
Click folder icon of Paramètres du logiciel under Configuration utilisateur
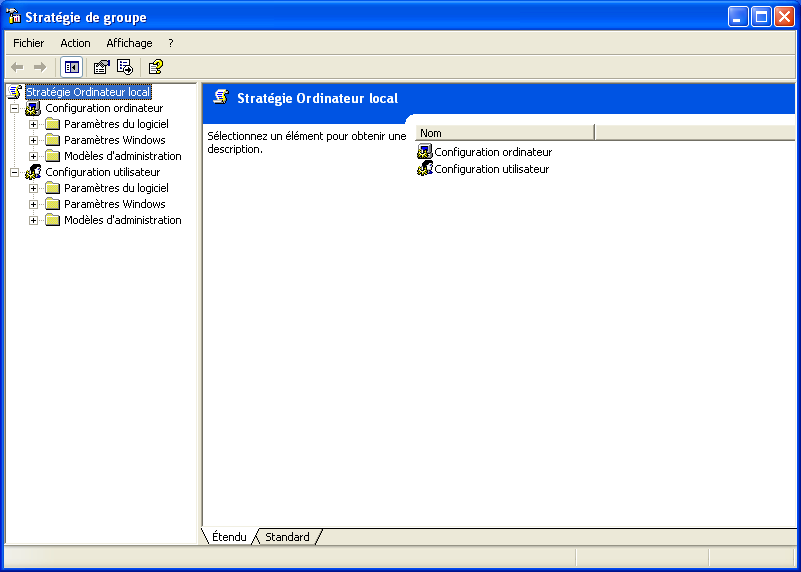(53, 188)
